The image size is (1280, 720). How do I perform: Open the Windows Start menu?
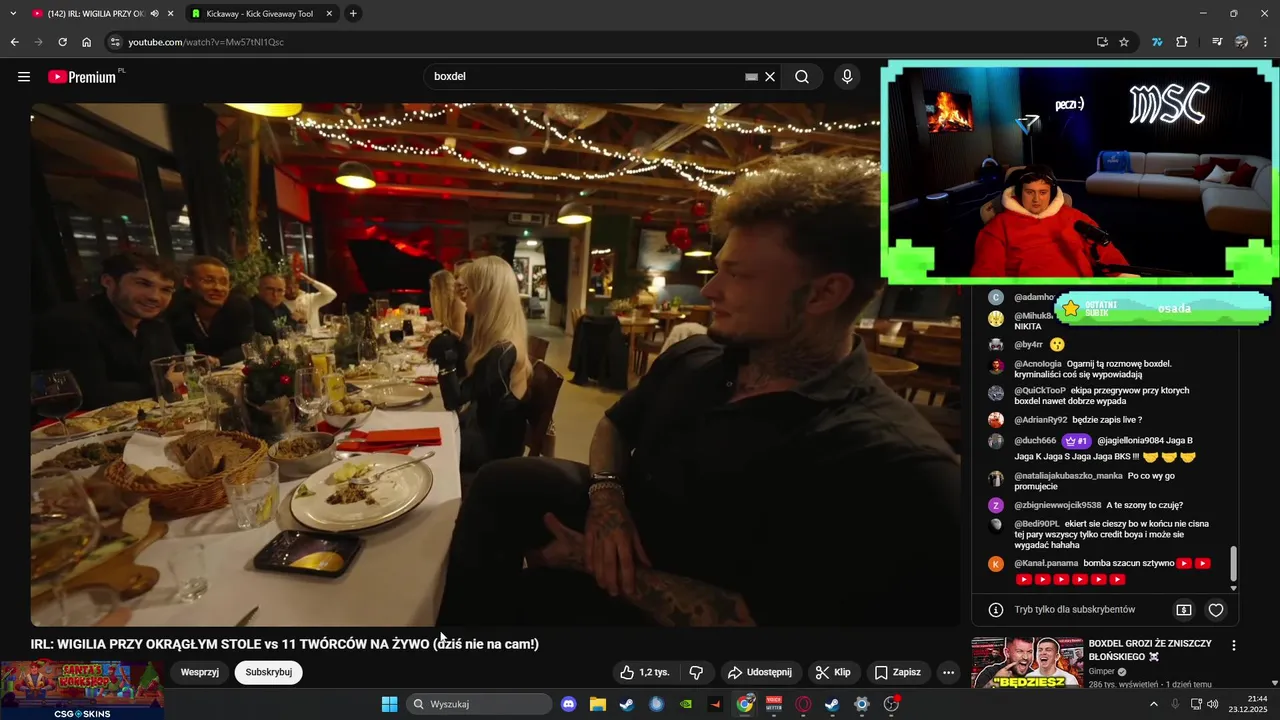click(x=389, y=704)
